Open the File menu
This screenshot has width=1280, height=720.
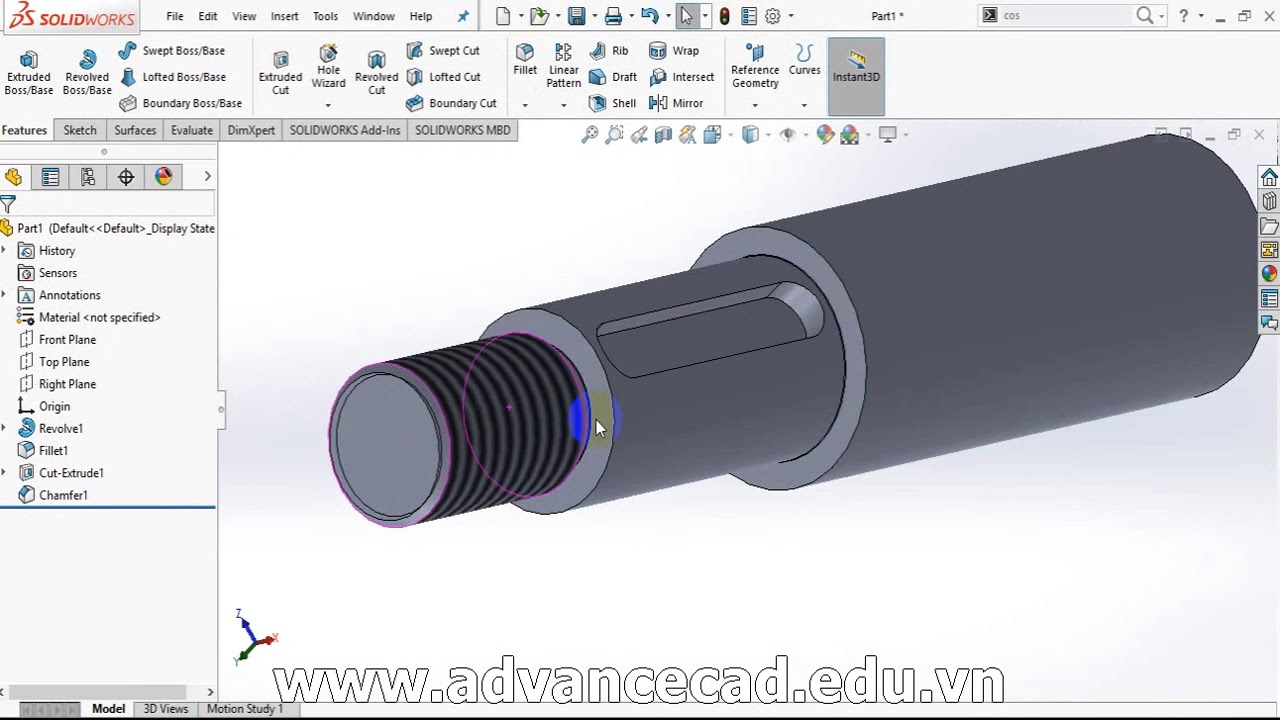point(175,16)
